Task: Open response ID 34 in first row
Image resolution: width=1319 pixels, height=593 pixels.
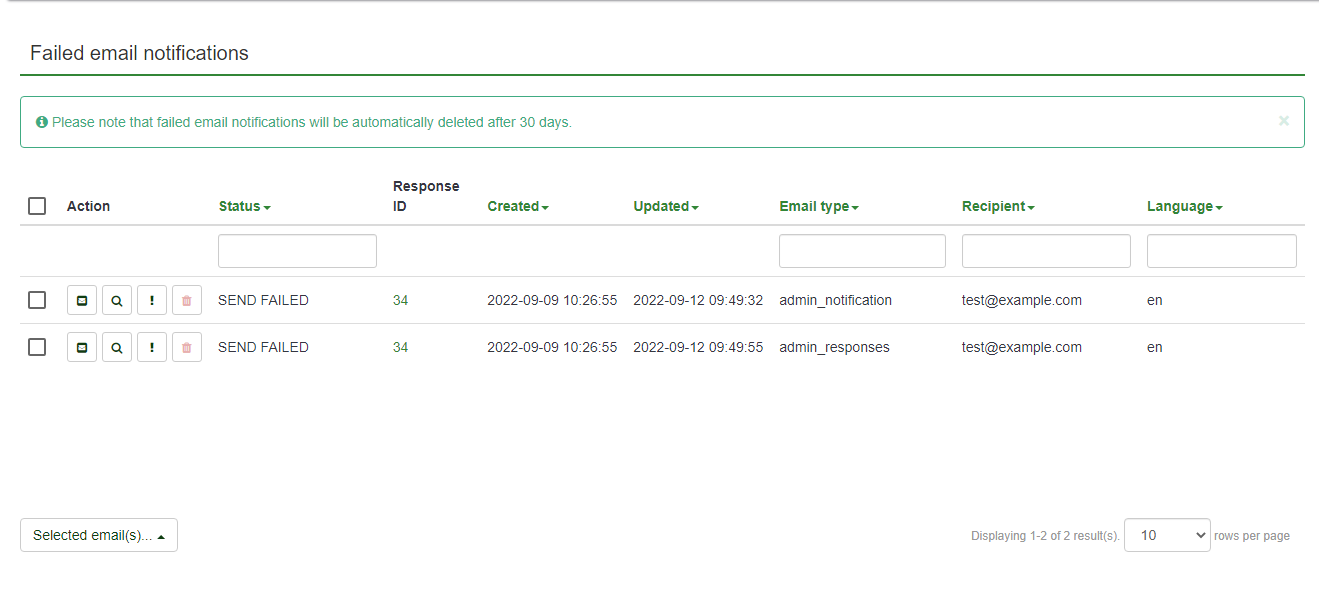Action: (x=400, y=300)
